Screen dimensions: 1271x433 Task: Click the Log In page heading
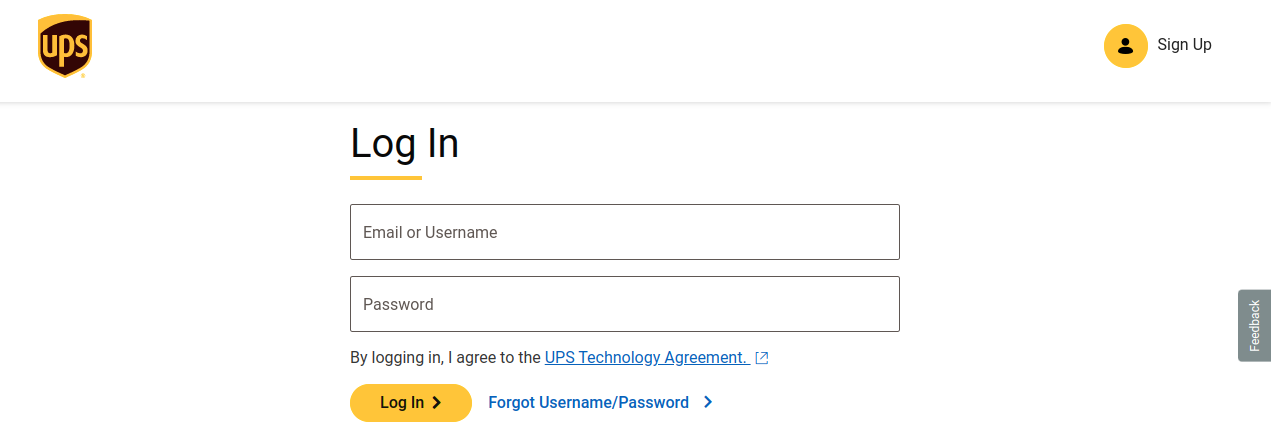coord(404,144)
